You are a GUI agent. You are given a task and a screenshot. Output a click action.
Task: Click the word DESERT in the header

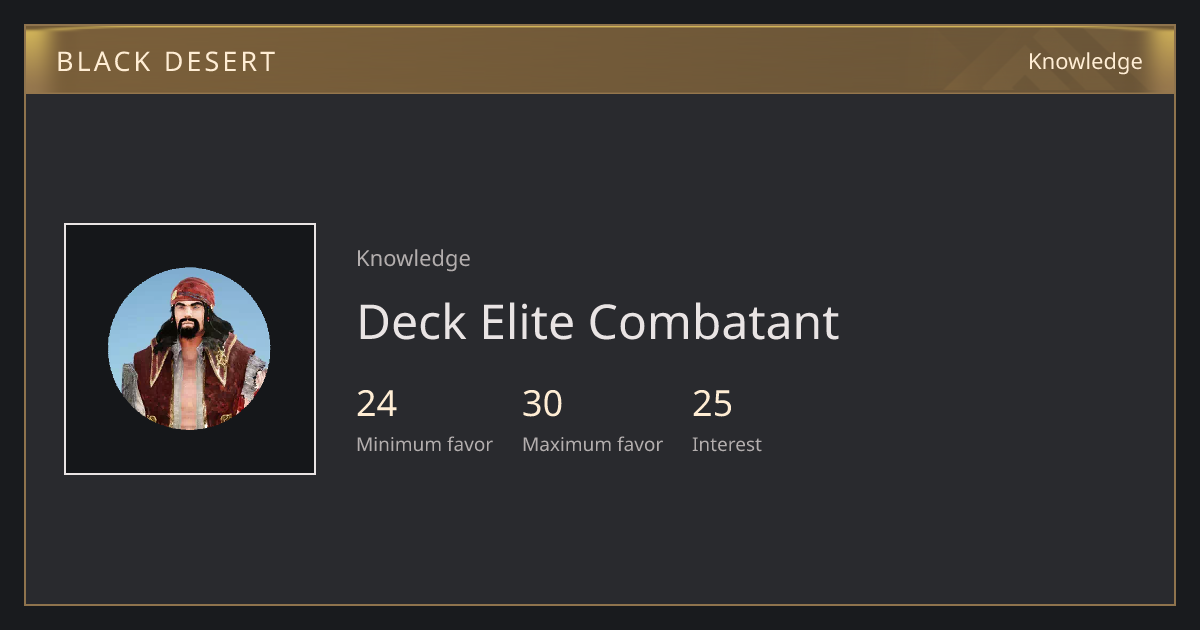[x=224, y=62]
